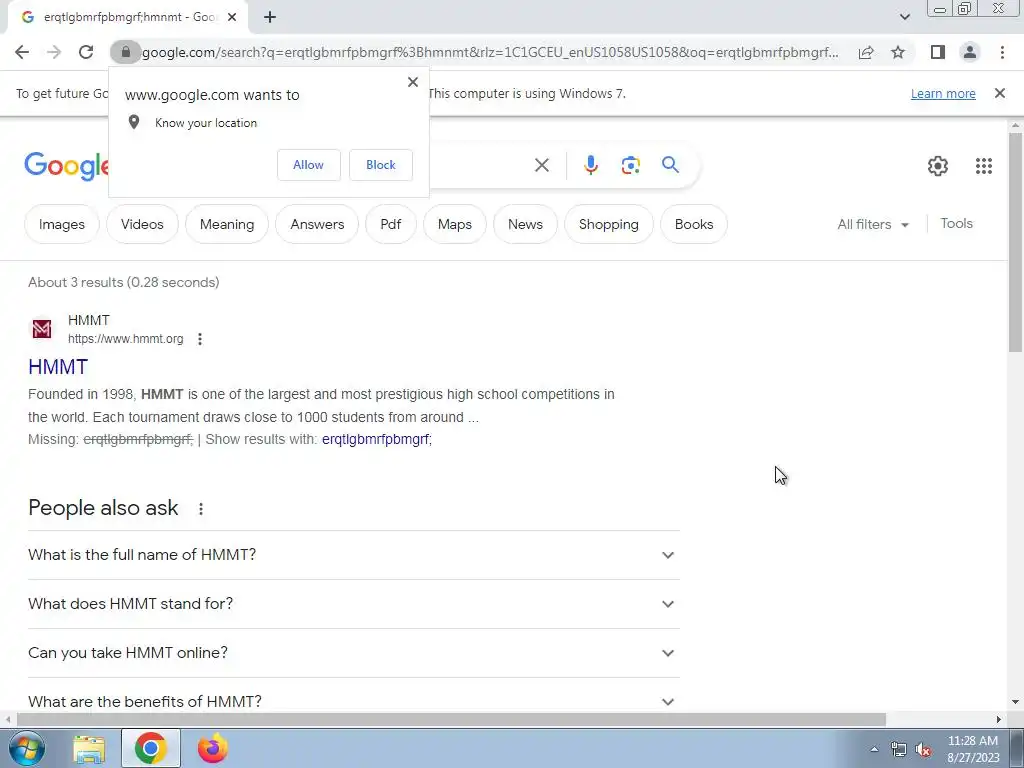This screenshot has width=1024, height=768.
Task: Open the Google apps grid
Action: pyautogui.click(x=984, y=166)
